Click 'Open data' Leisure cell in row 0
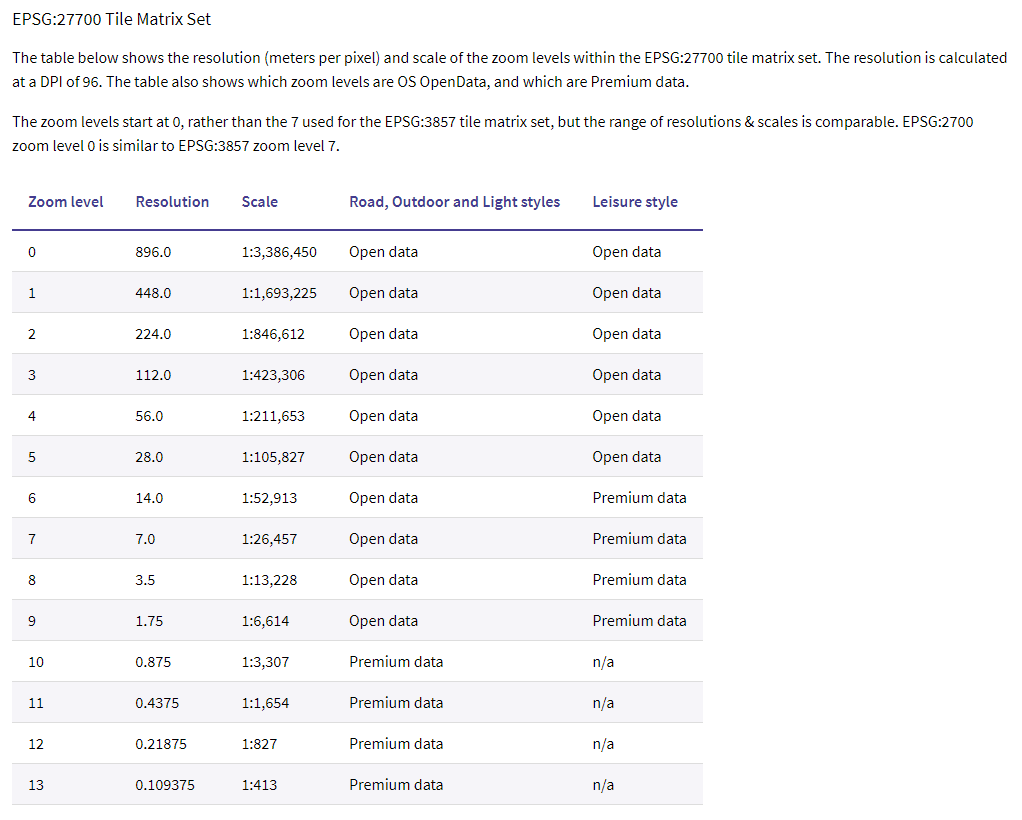The height and width of the screenshot is (820, 1022). coord(626,252)
